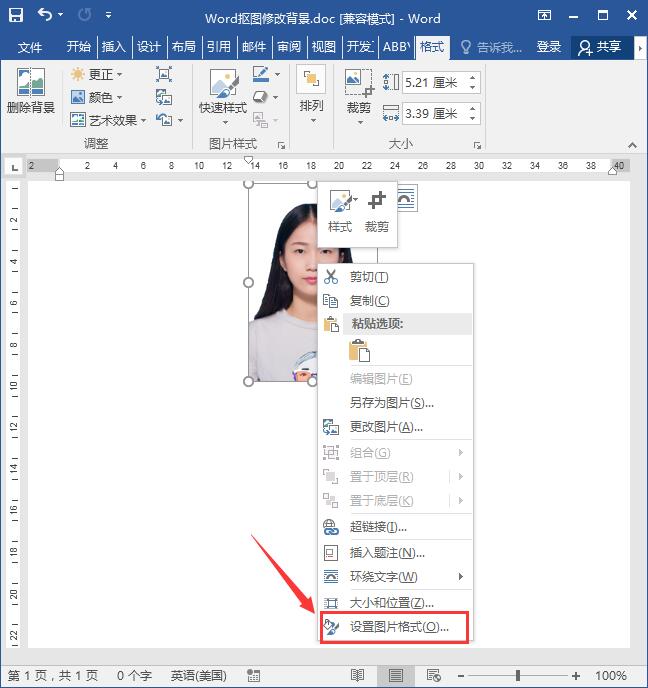Image resolution: width=648 pixels, height=688 pixels.
Task: Click the 100% zoom level
Action: click(610, 675)
